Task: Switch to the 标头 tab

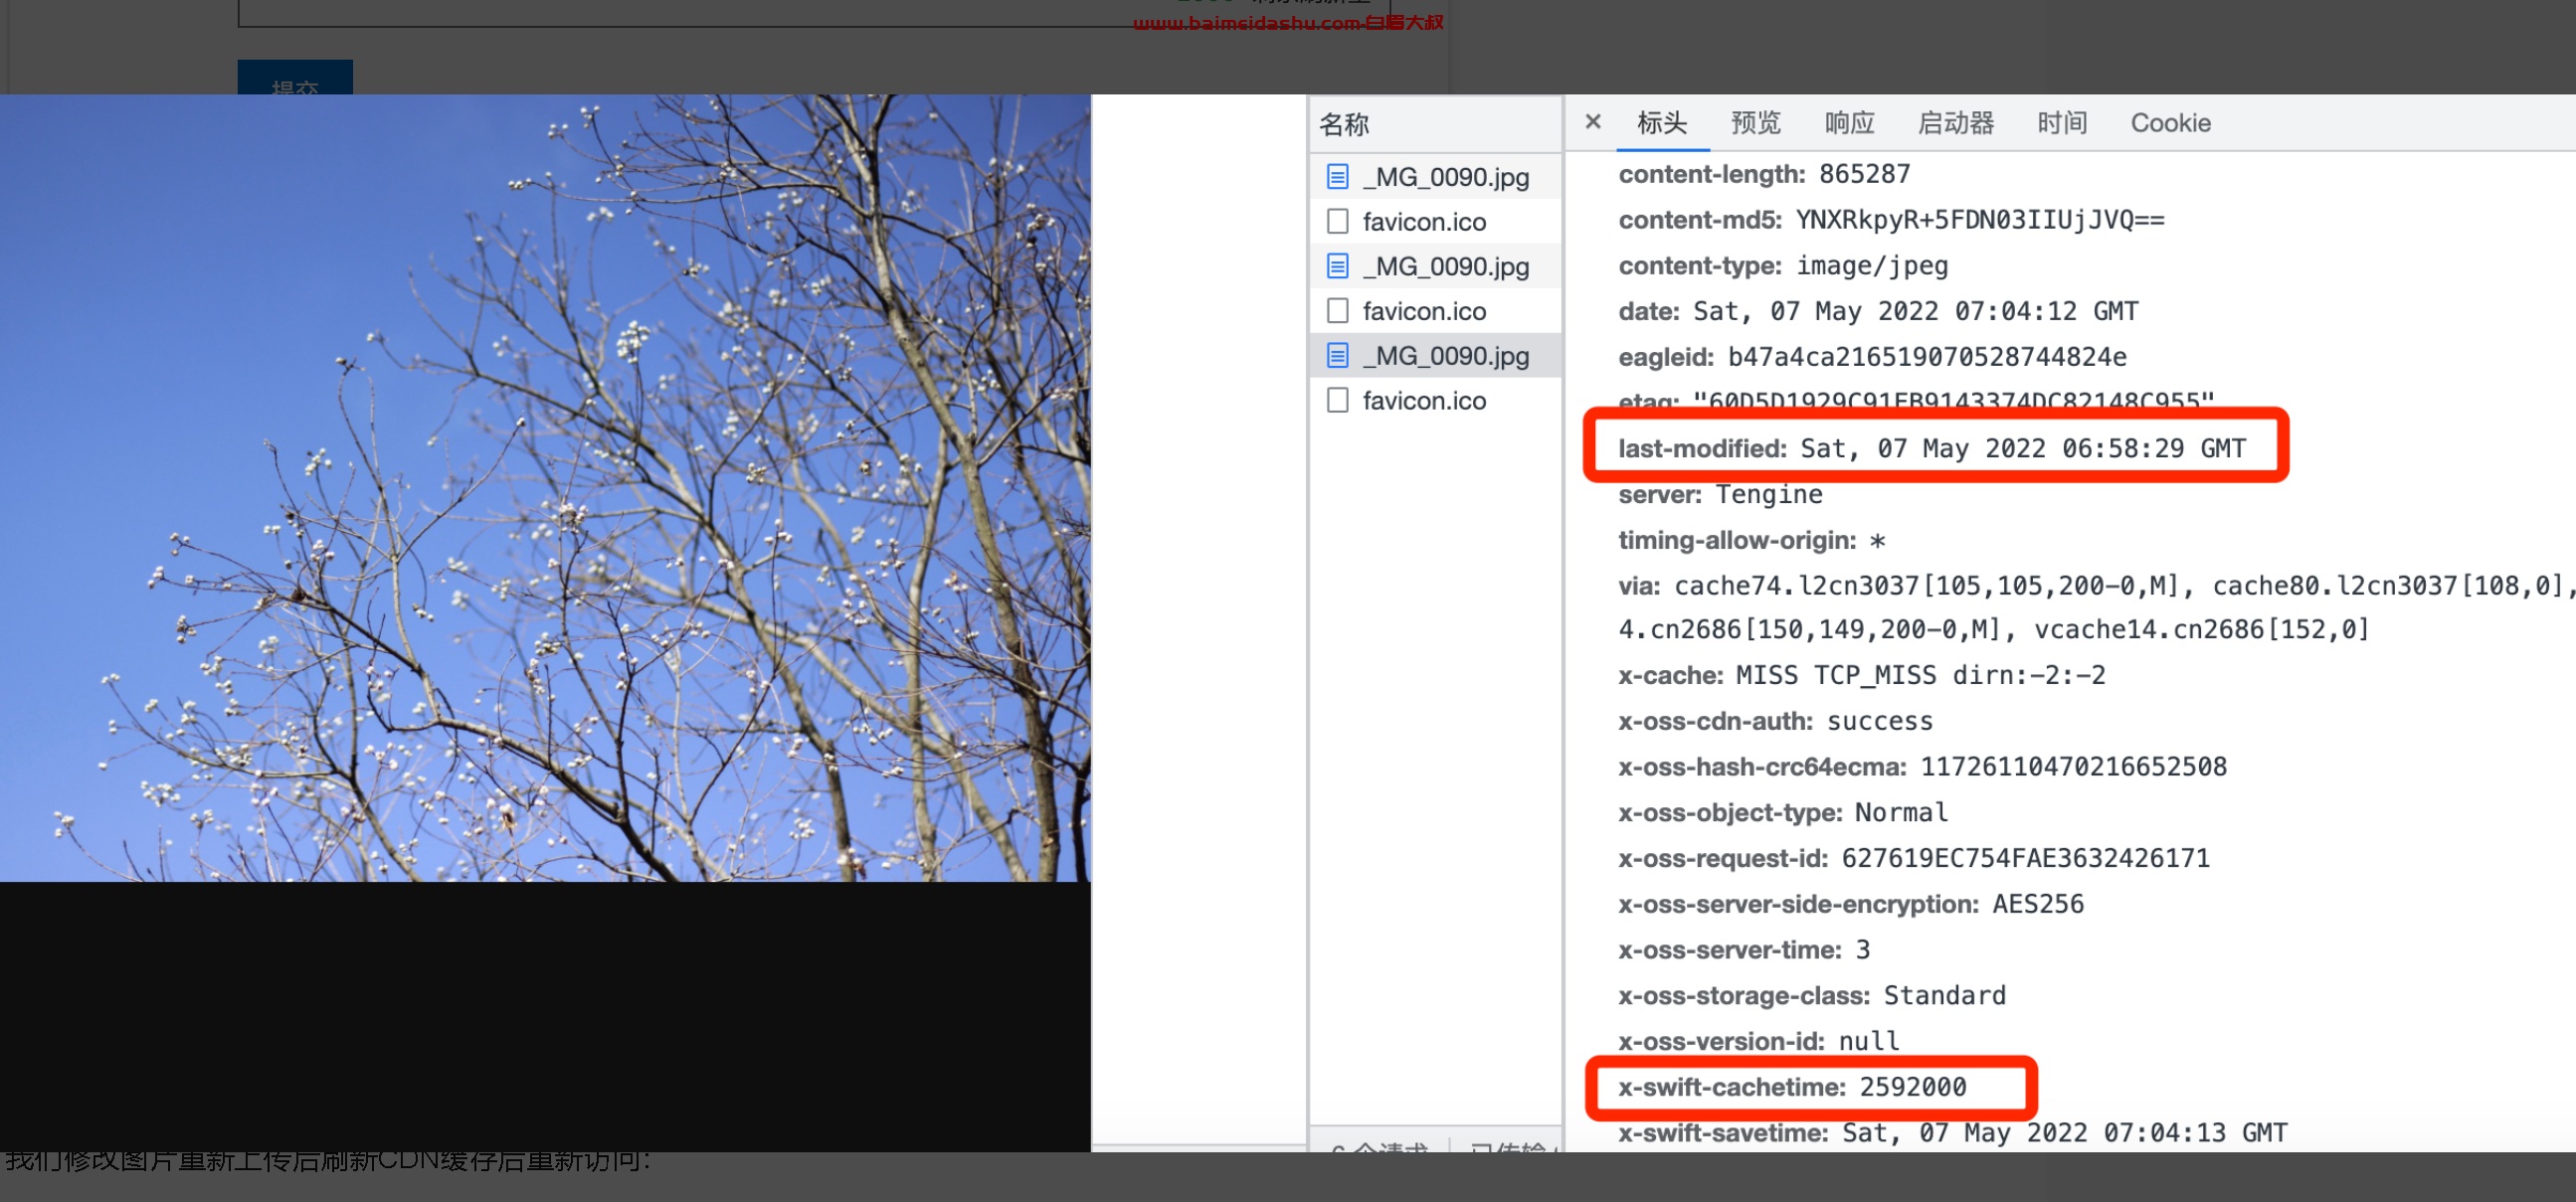Action: pyautogui.click(x=1662, y=123)
